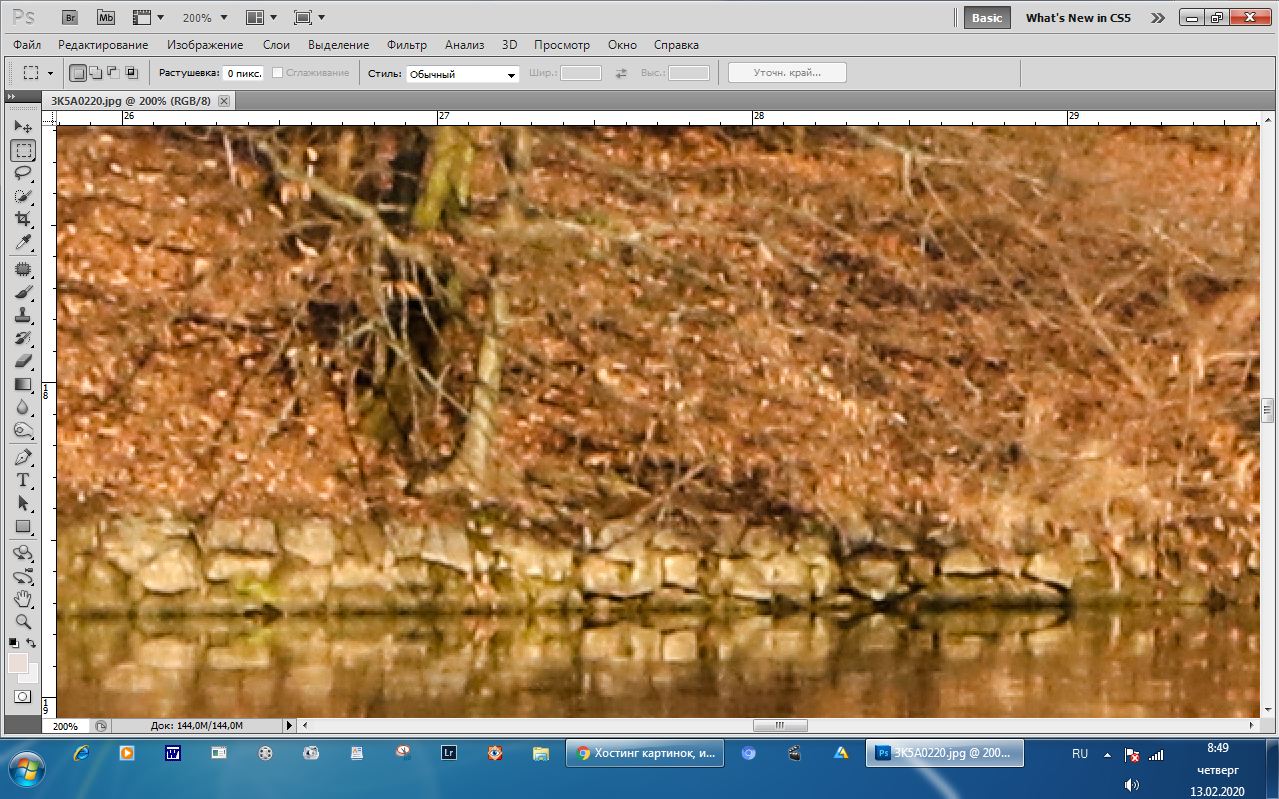Open the Фильтр menu

click(x=406, y=45)
